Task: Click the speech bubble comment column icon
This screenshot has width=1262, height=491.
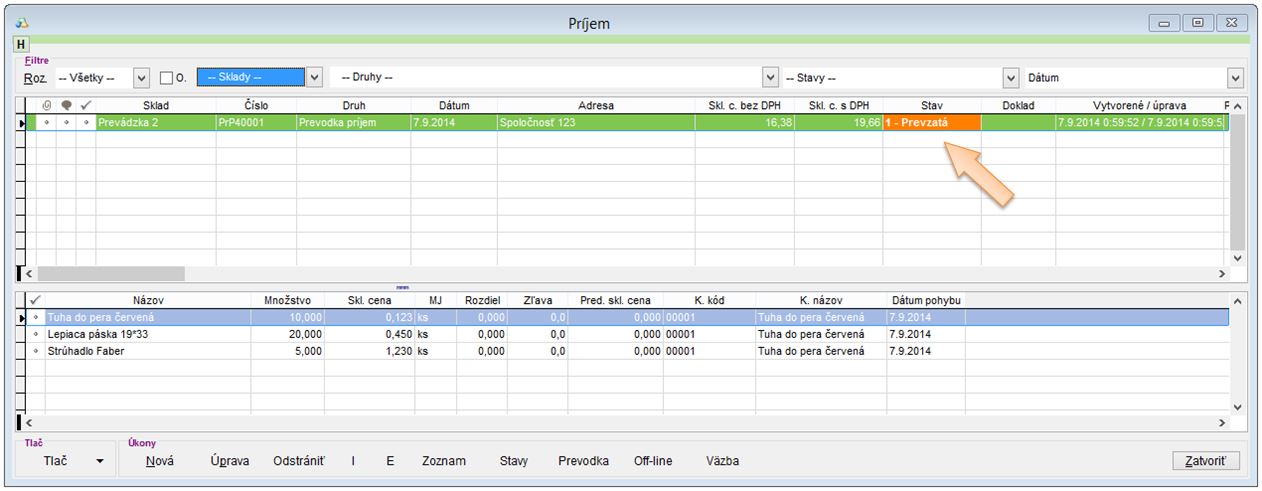Action: tap(66, 105)
